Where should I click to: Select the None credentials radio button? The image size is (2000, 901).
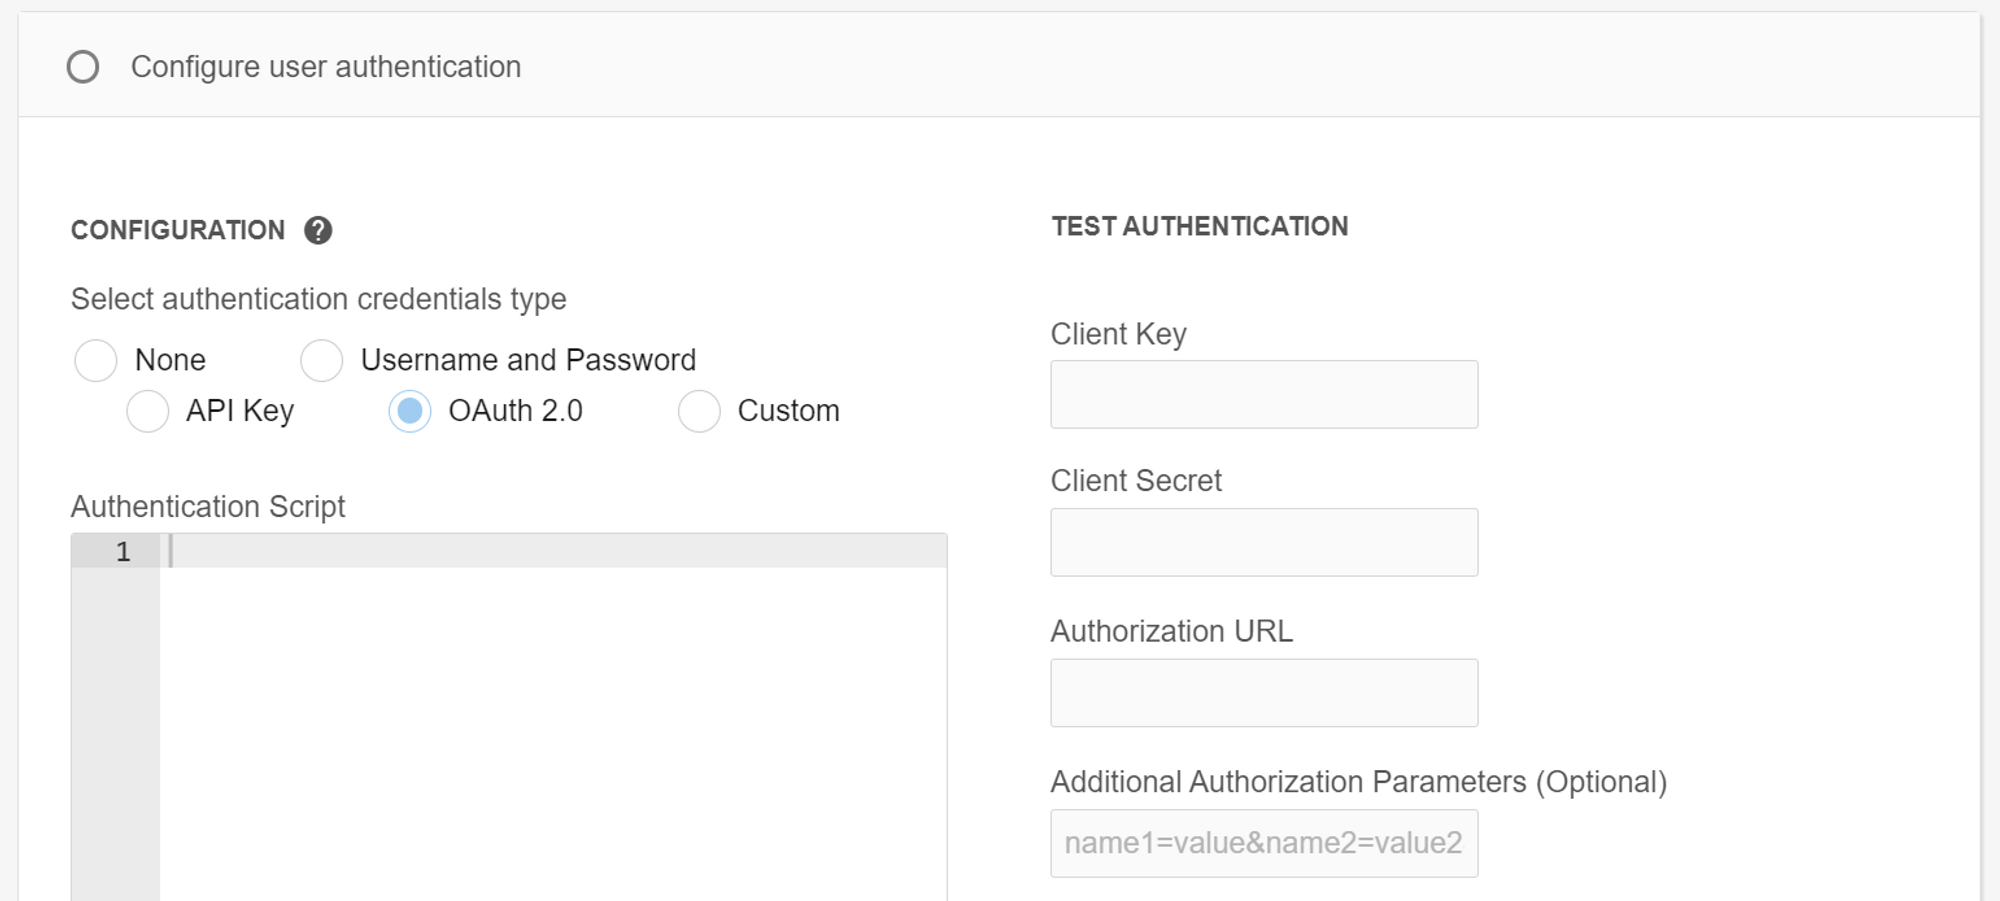click(x=96, y=360)
